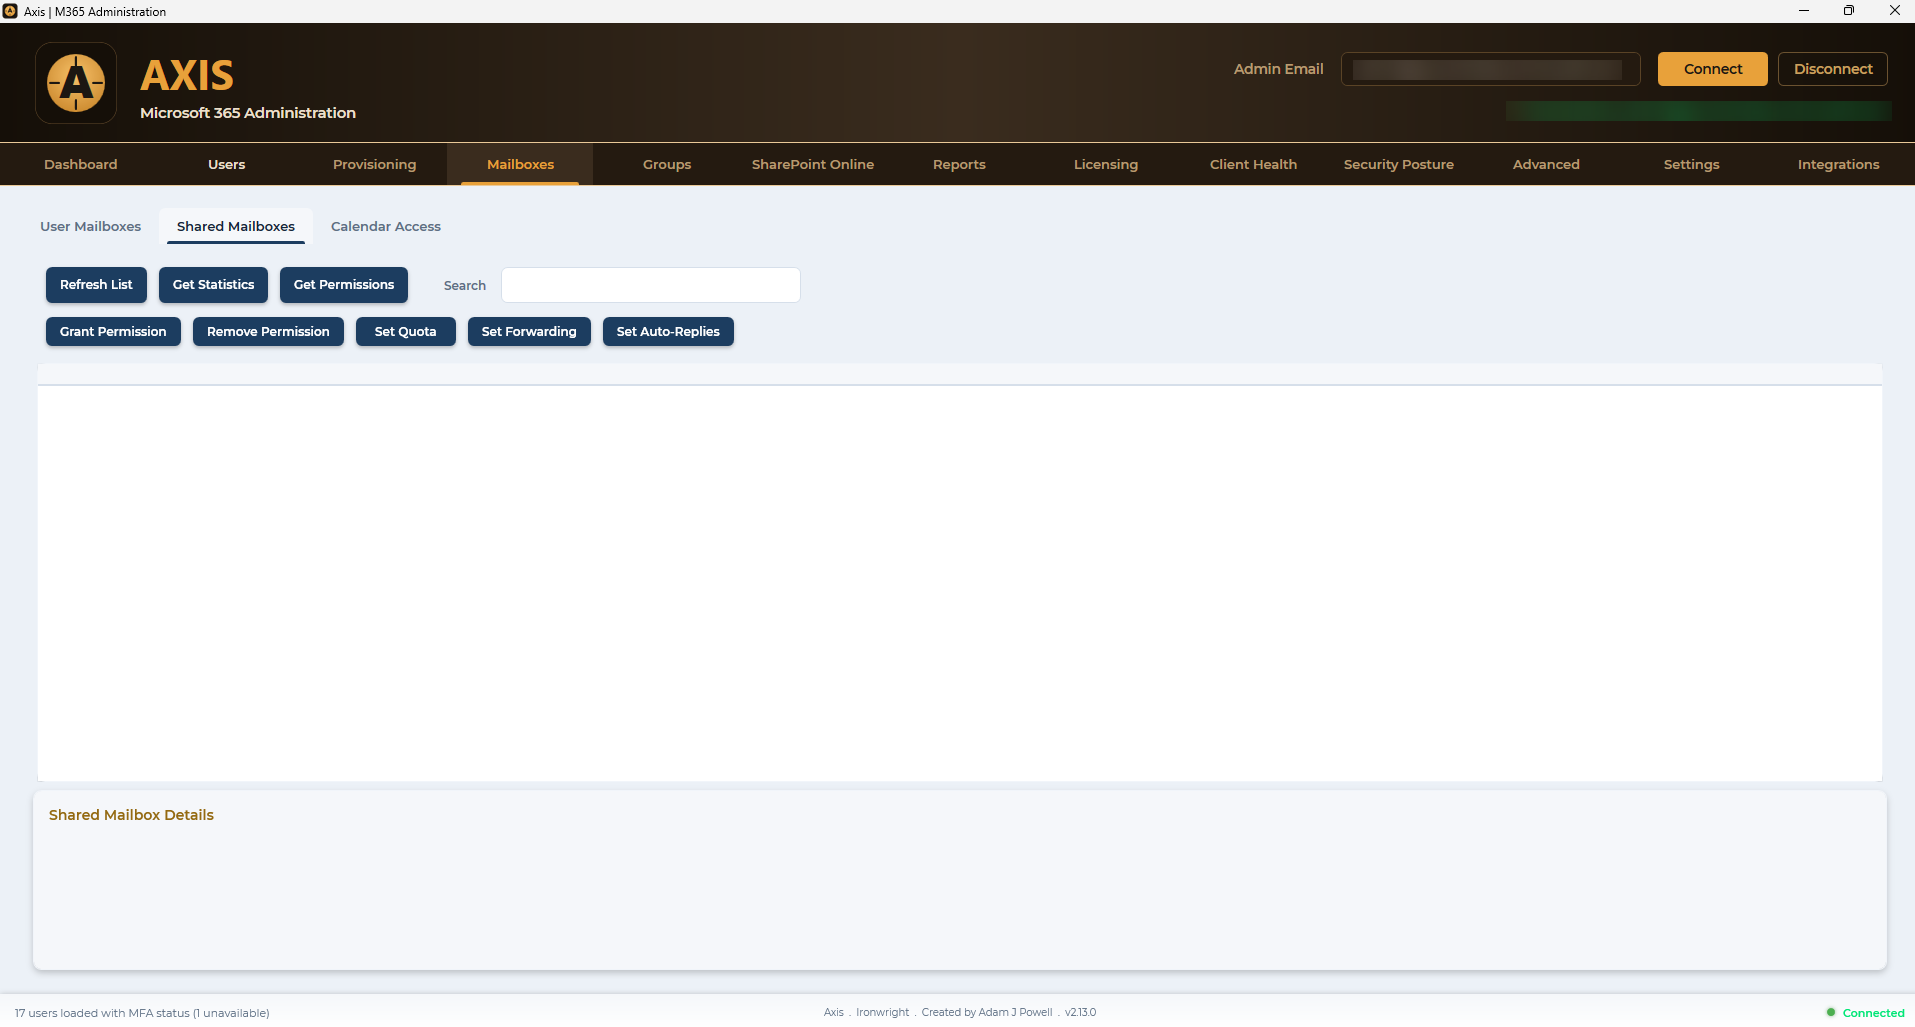This screenshot has height=1027, width=1915.
Task: Click the AXIS logo icon
Action: pos(76,83)
